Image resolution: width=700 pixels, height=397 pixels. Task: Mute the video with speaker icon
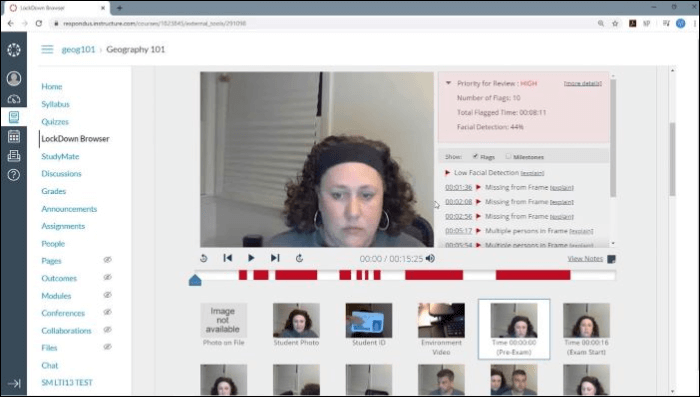click(x=430, y=258)
